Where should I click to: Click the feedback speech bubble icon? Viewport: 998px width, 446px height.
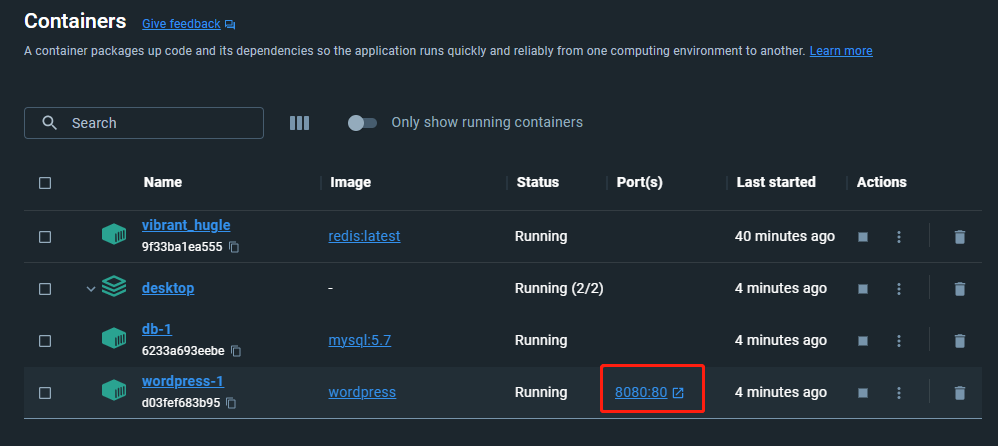[230, 25]
